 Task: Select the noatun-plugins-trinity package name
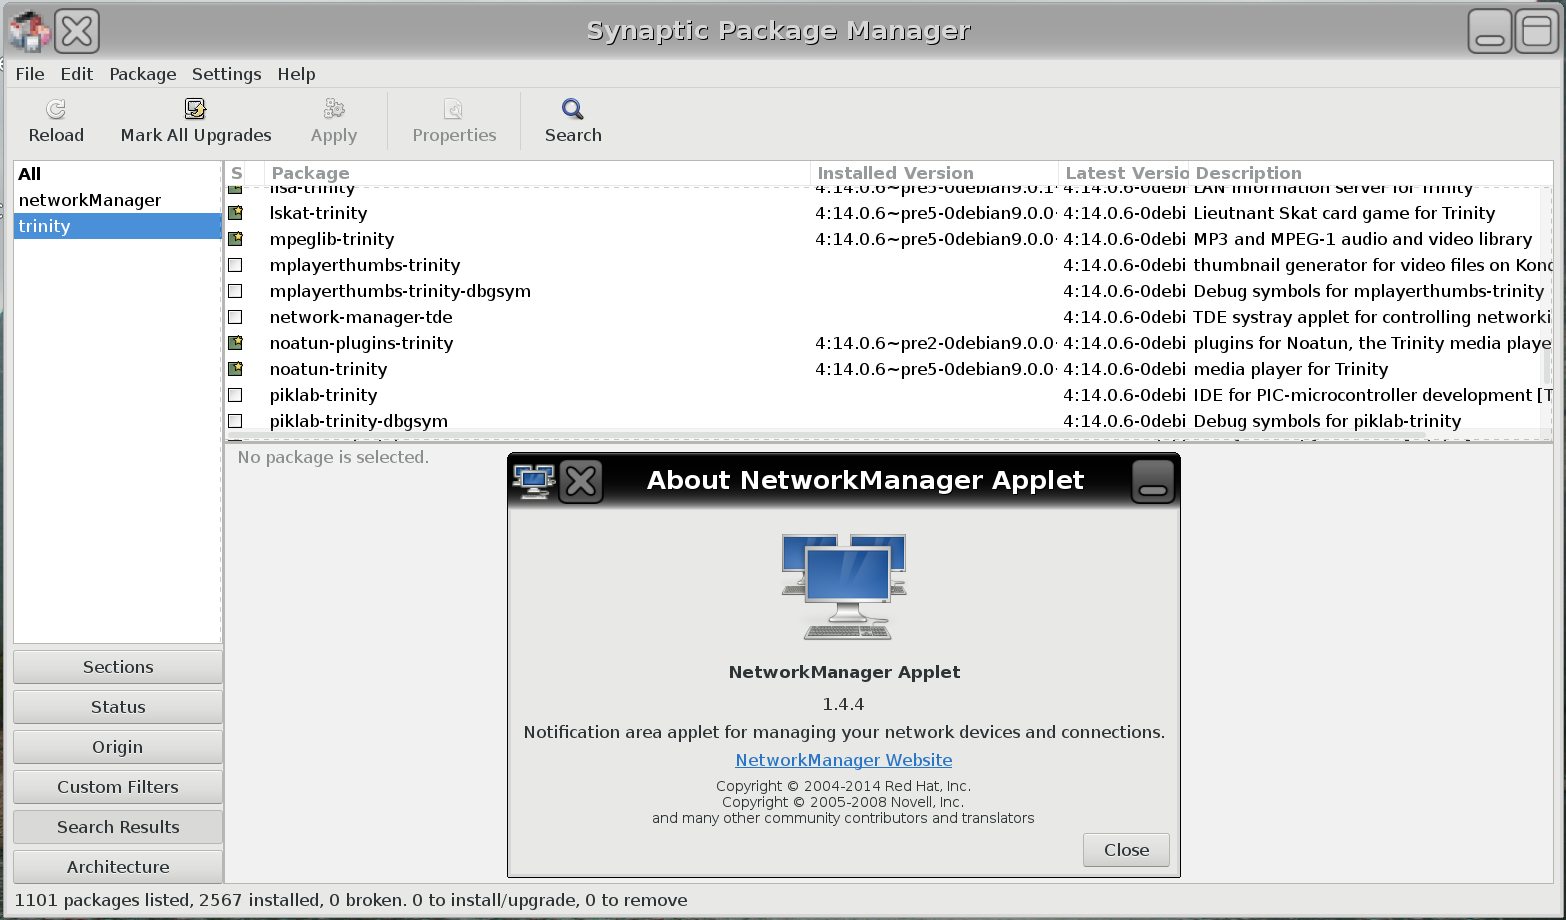(x=361, y=343)
